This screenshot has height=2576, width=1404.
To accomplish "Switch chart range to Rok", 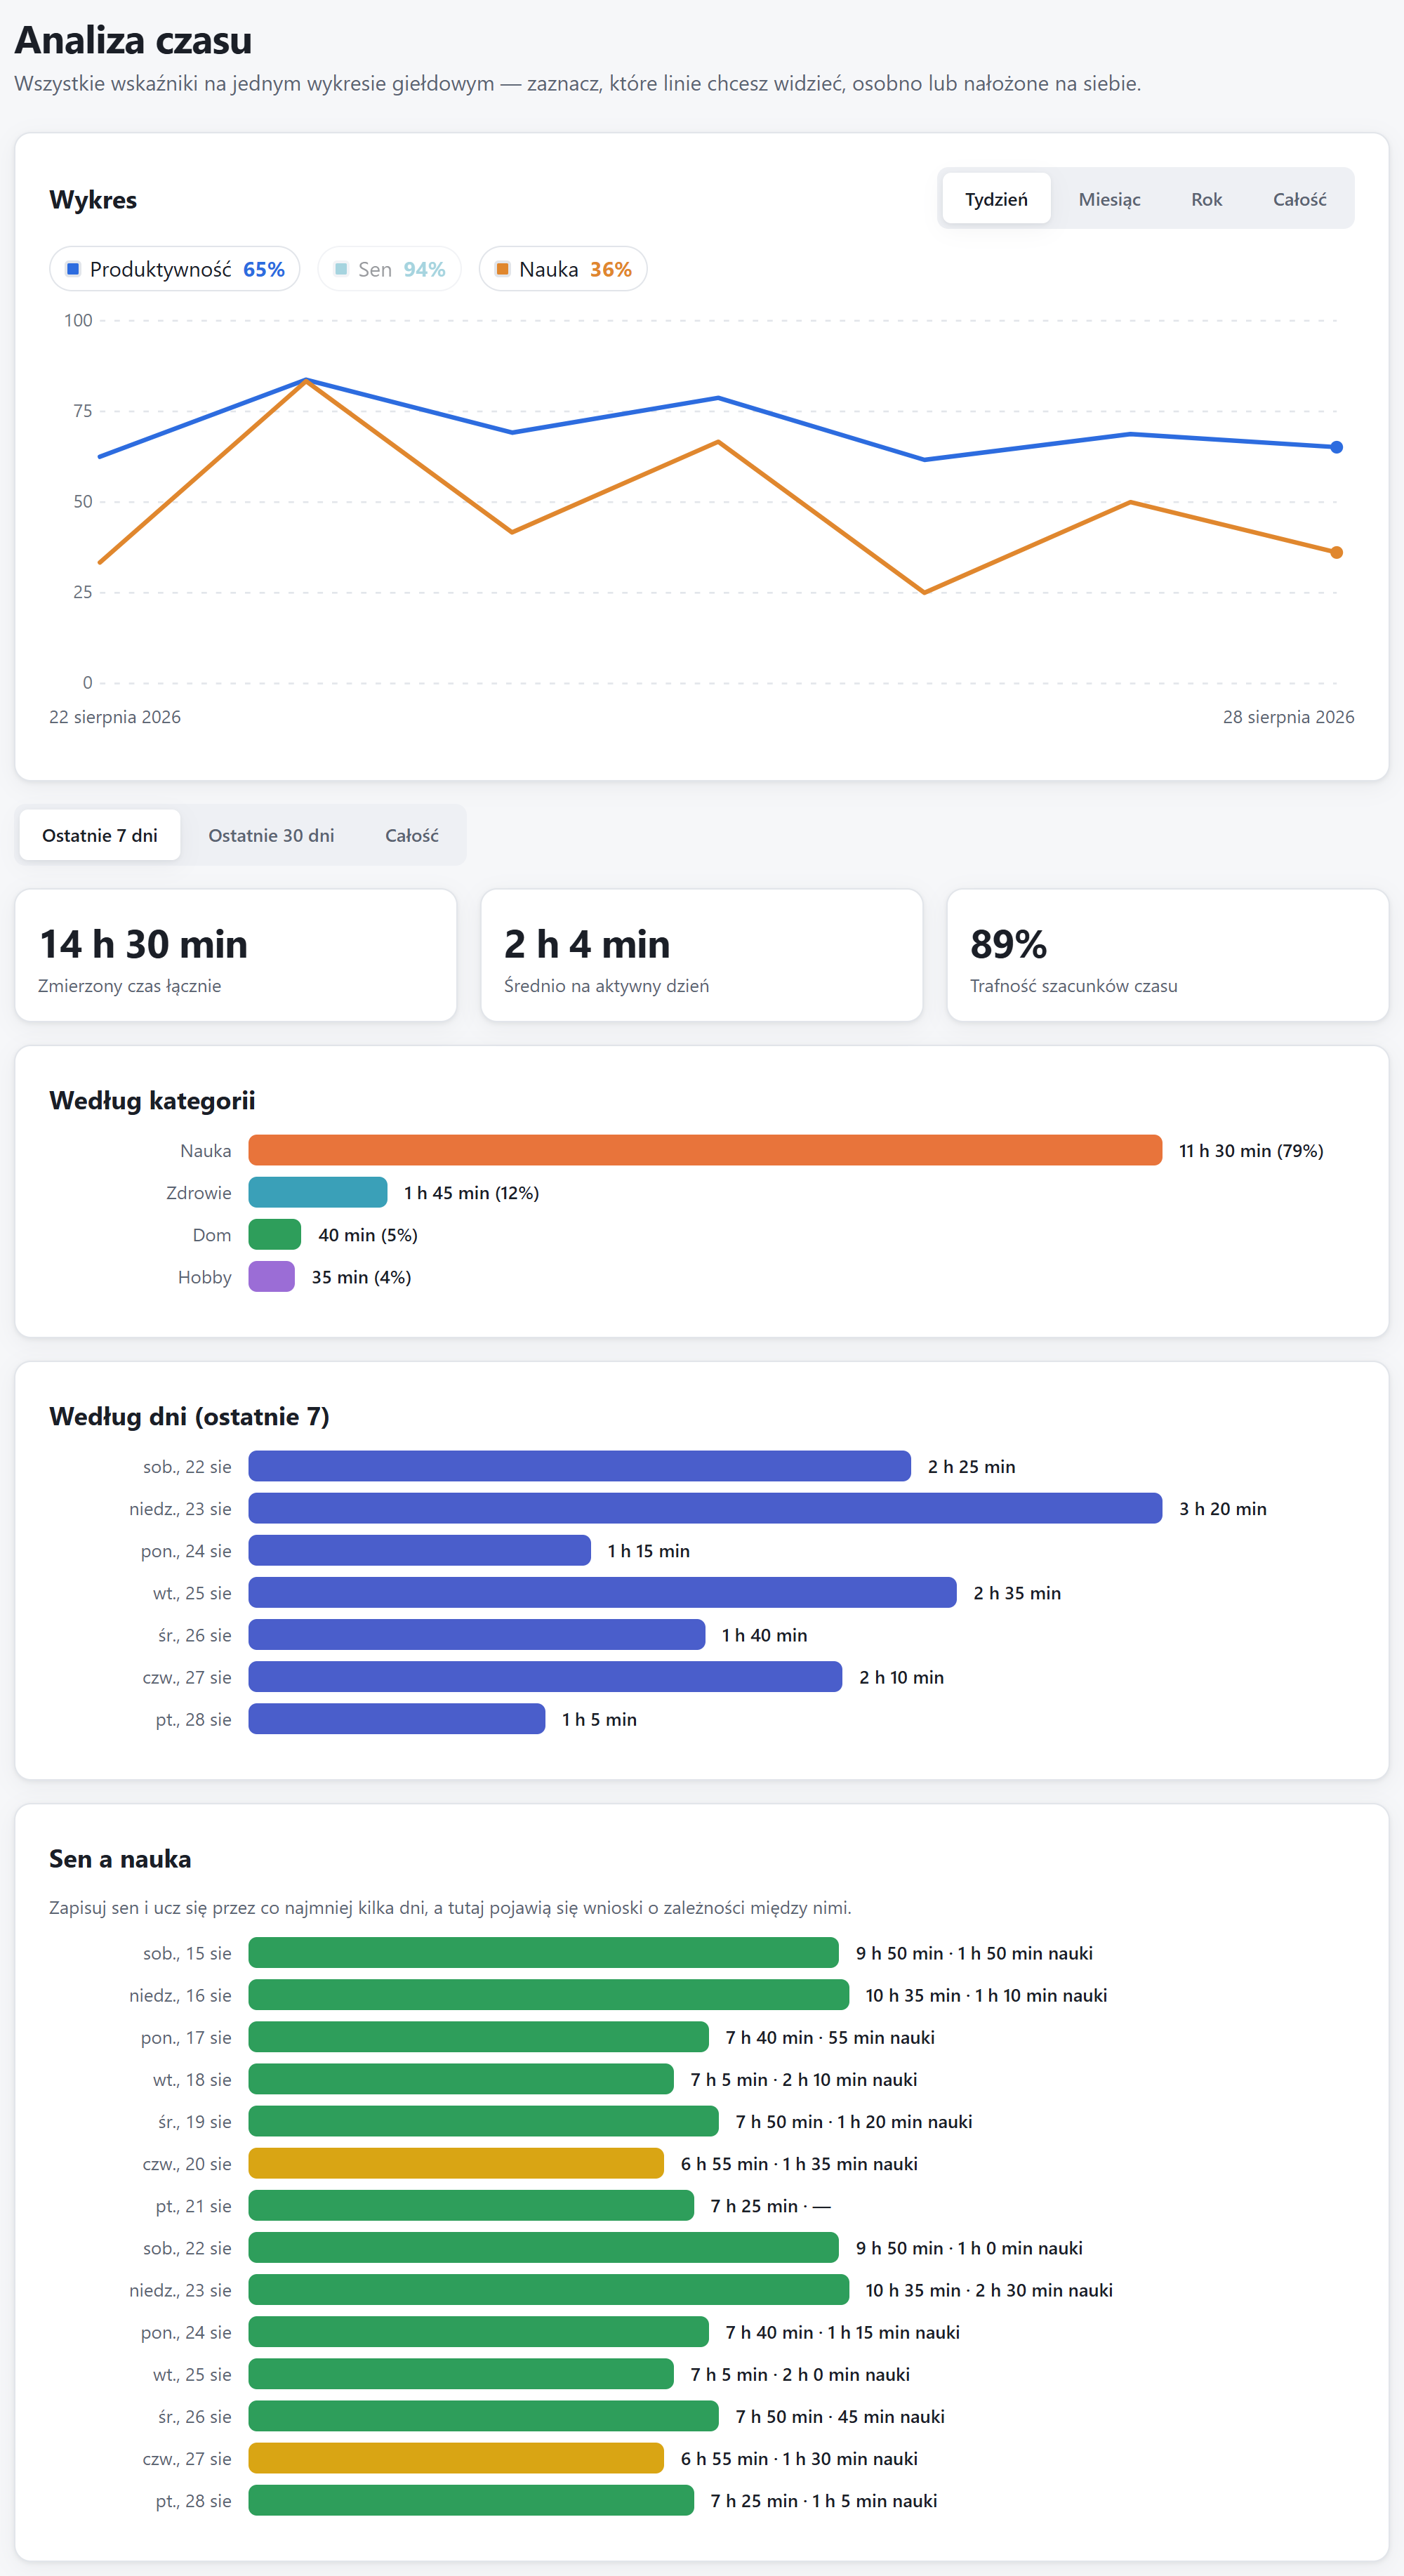I will 1206,199.
